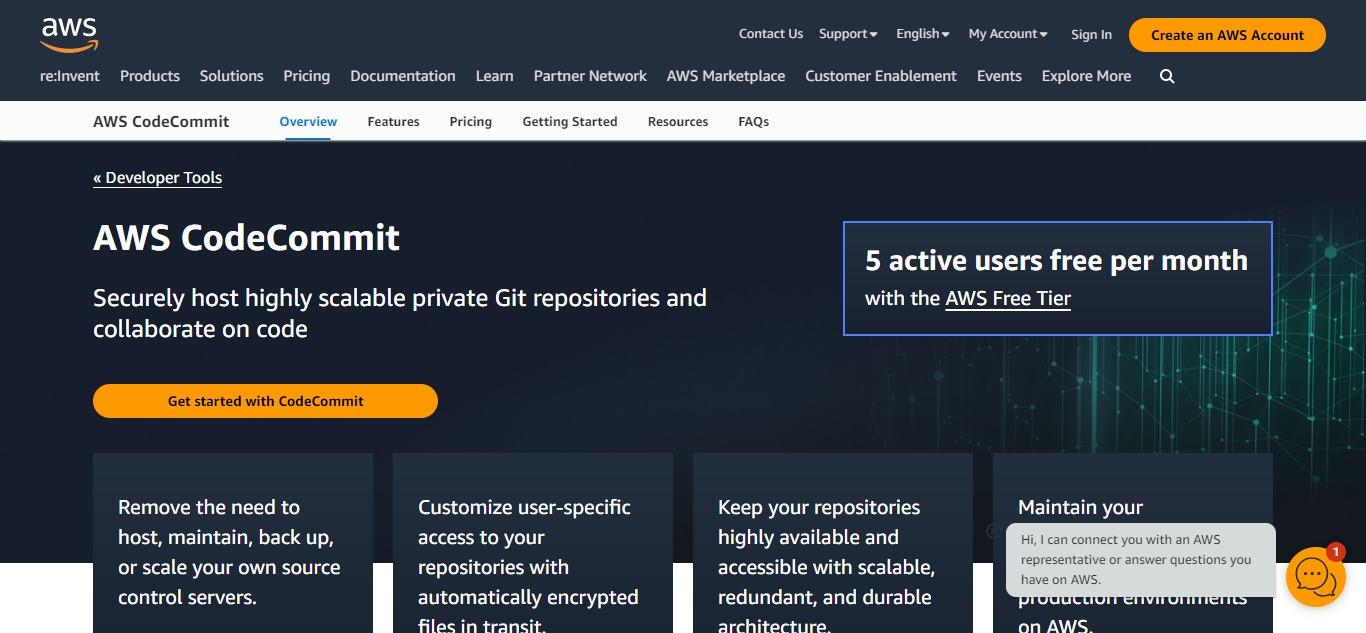Click the Sign In link
1366x633 pixels.
point(1091,35)
